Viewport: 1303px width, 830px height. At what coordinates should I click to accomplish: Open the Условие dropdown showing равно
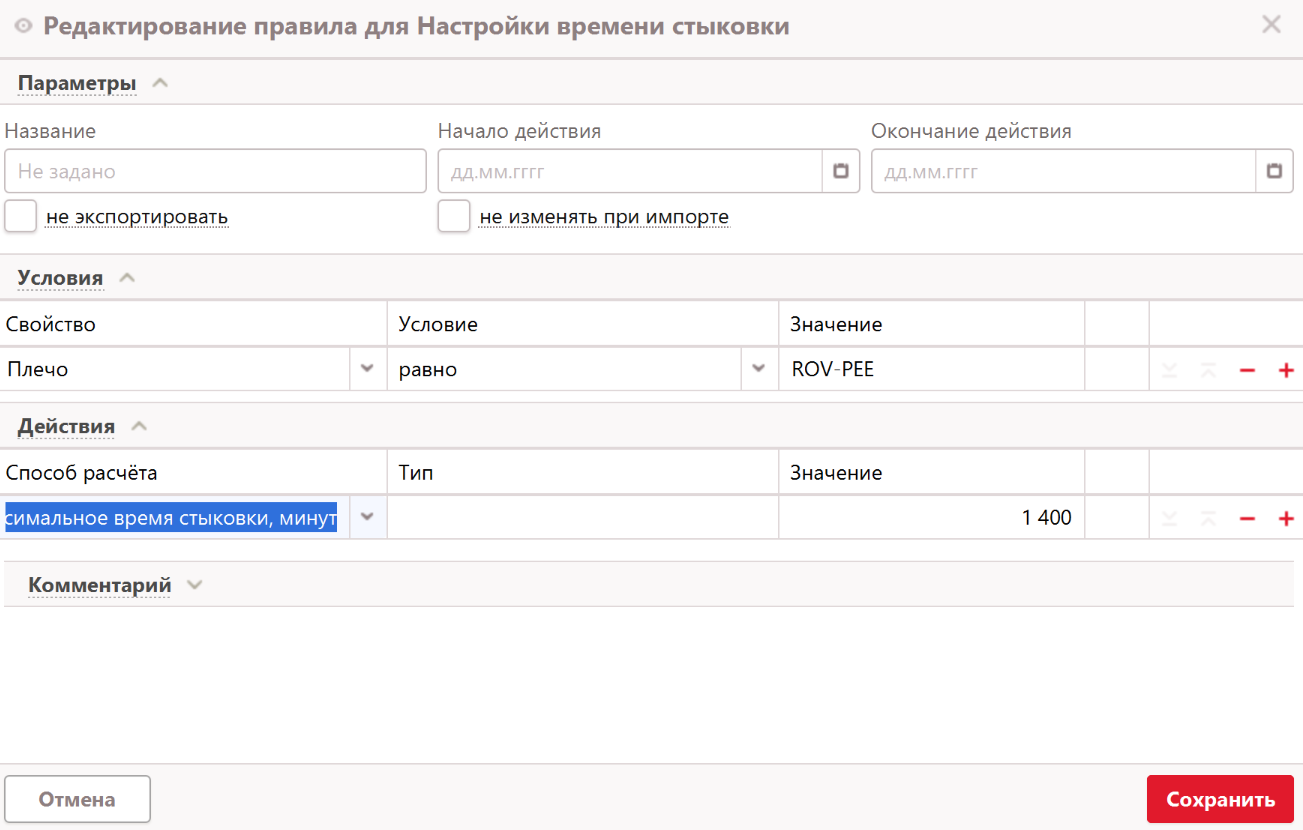click(759, 369)
